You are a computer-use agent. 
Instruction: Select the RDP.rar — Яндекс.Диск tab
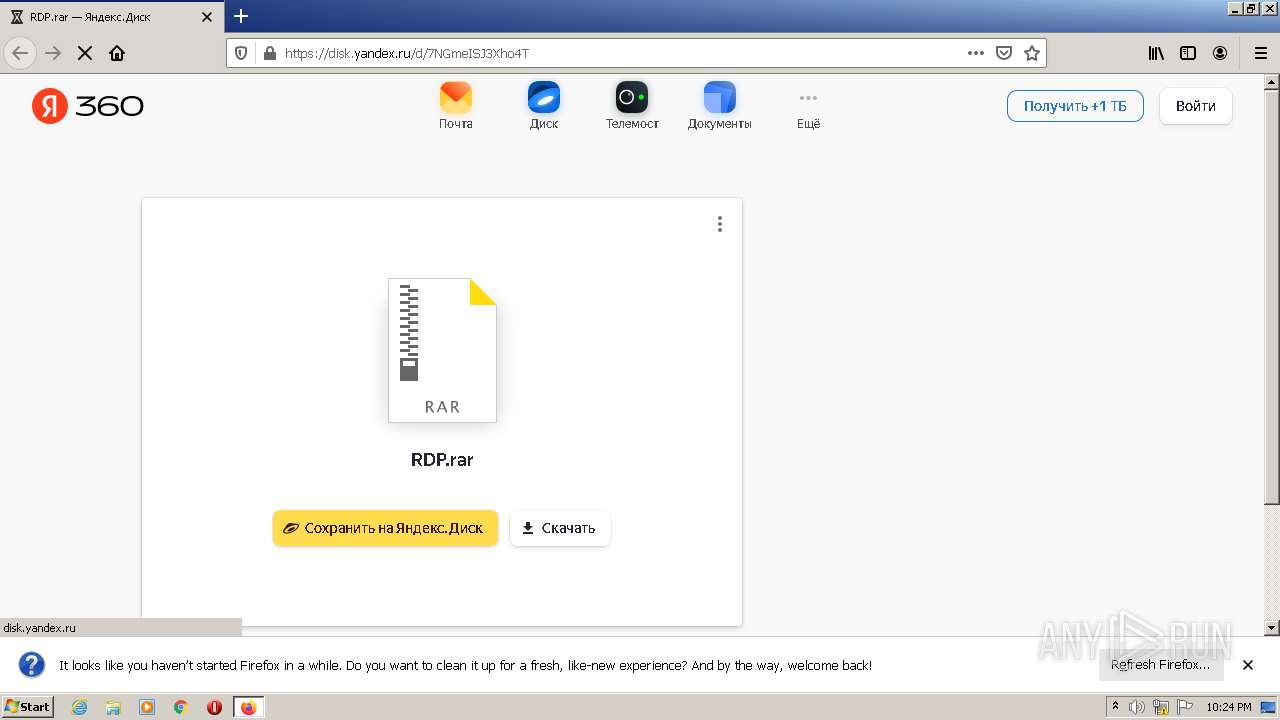pos(111,17)
